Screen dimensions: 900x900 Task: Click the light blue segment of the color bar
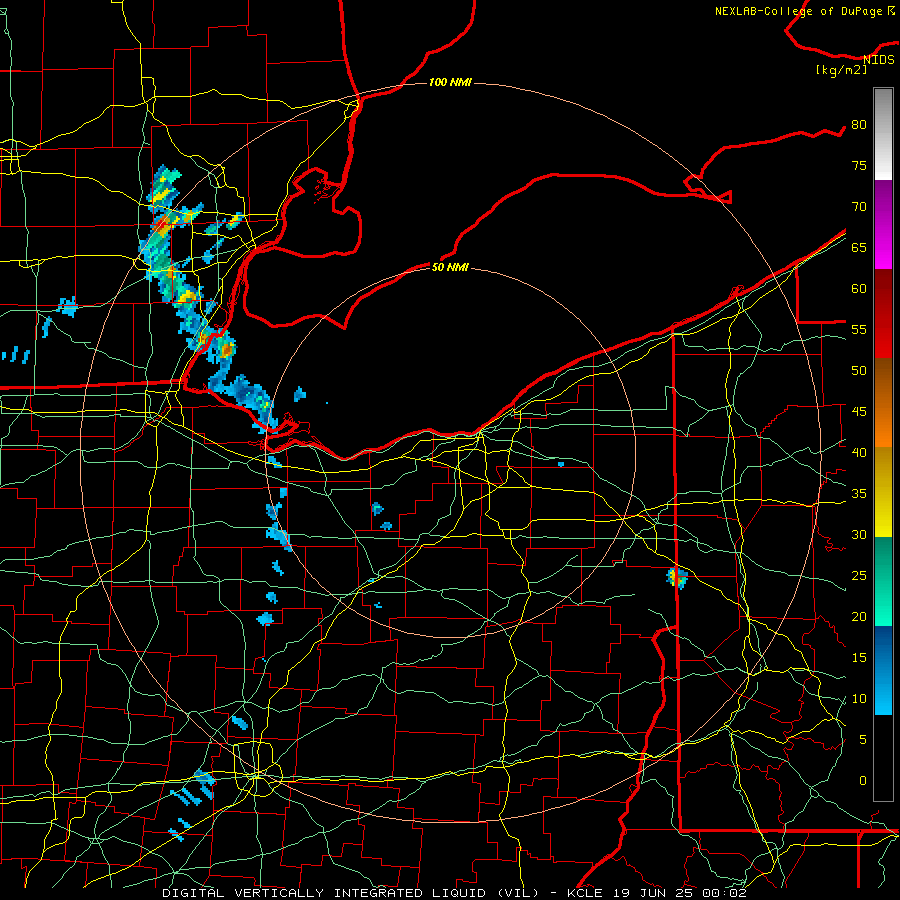883,670
